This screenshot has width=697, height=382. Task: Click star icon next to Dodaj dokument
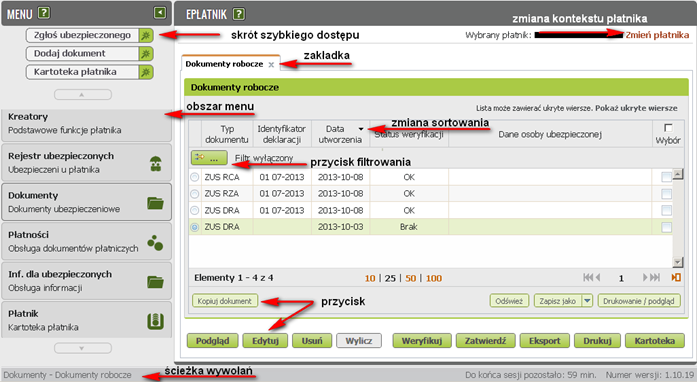coord(146,54)
